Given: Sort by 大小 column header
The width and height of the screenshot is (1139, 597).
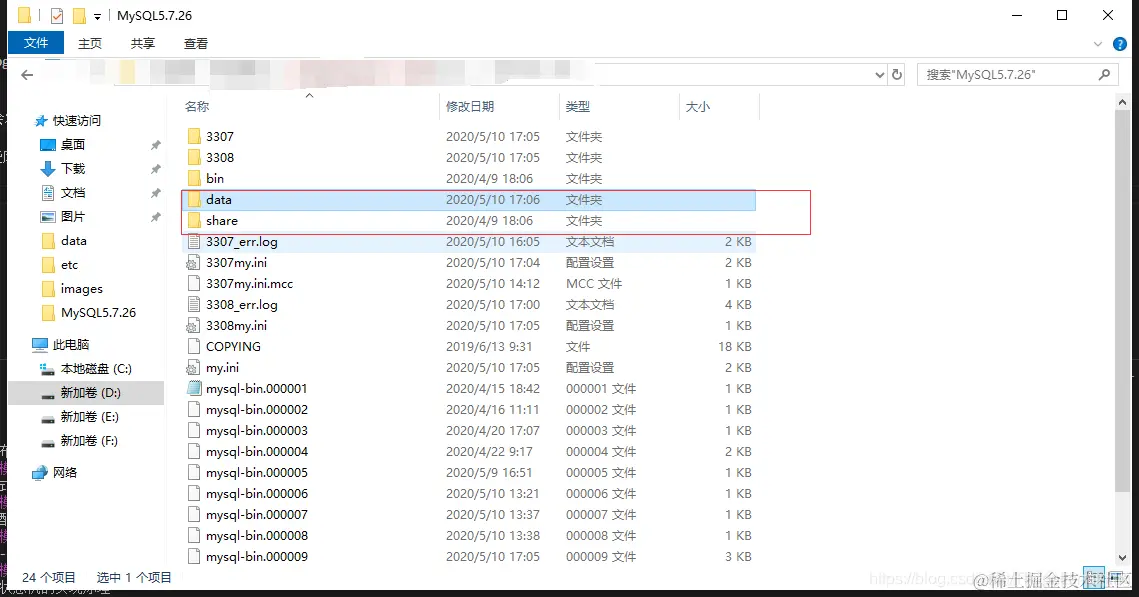Looking at the screenshot, I should pos(698,107).
